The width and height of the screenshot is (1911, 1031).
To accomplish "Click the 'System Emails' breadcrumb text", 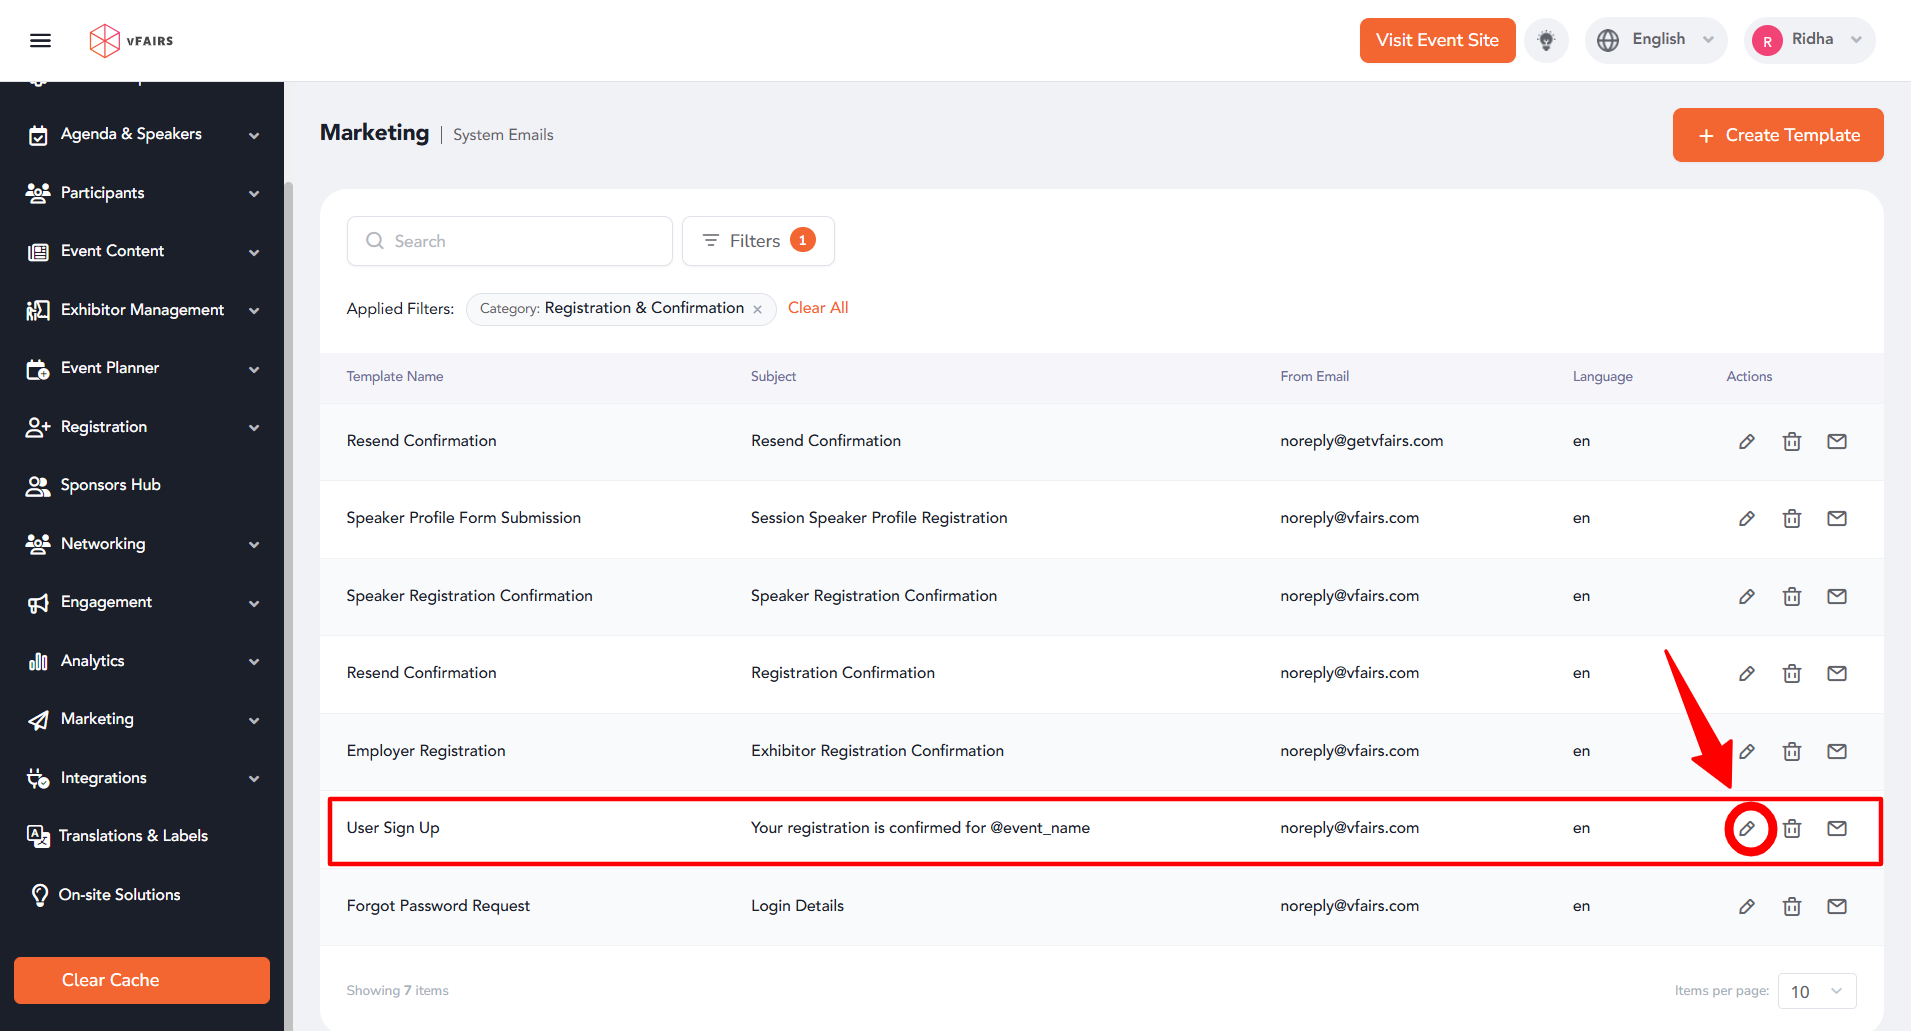I will 503,135.
